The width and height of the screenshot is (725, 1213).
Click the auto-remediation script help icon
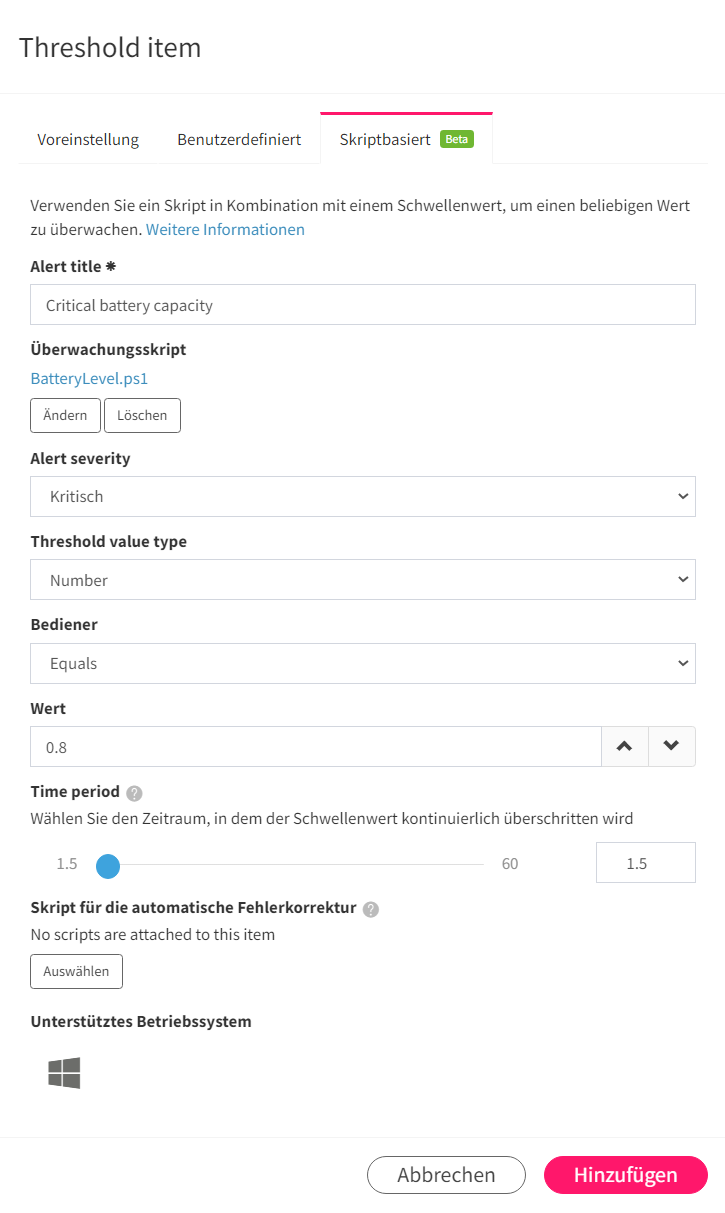(x=371, y=910)
